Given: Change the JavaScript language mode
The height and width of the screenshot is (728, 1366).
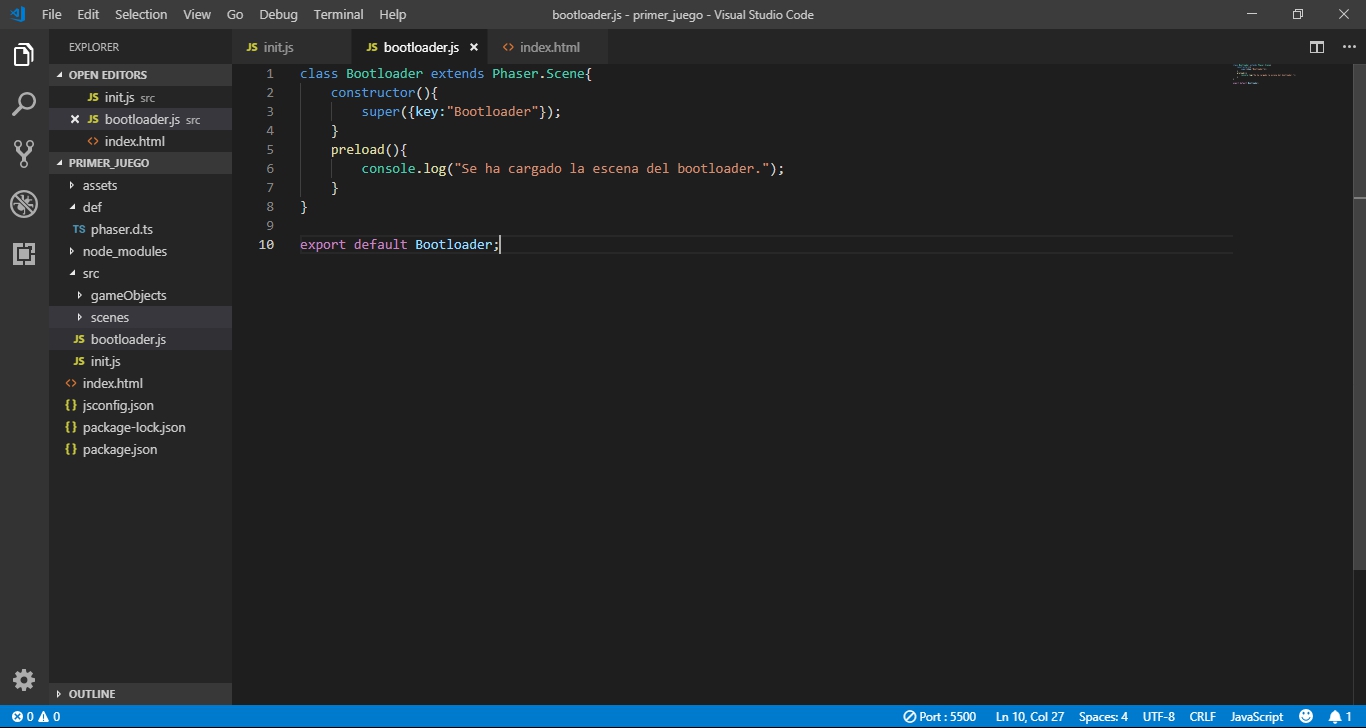Looking at the screenshot, I should coord(1256,716).
